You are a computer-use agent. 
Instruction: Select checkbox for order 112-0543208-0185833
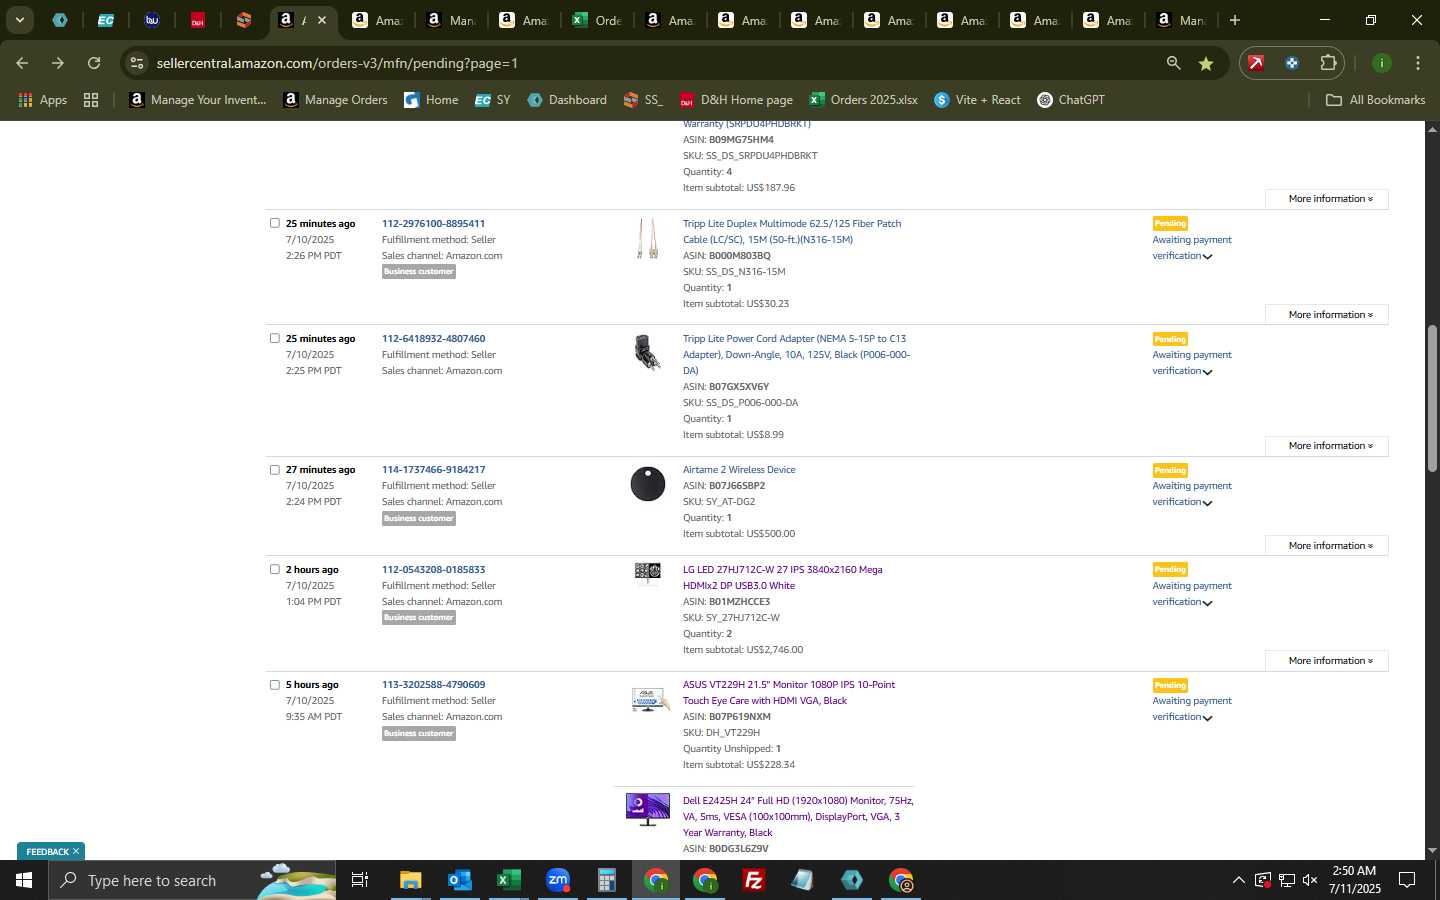275,569
